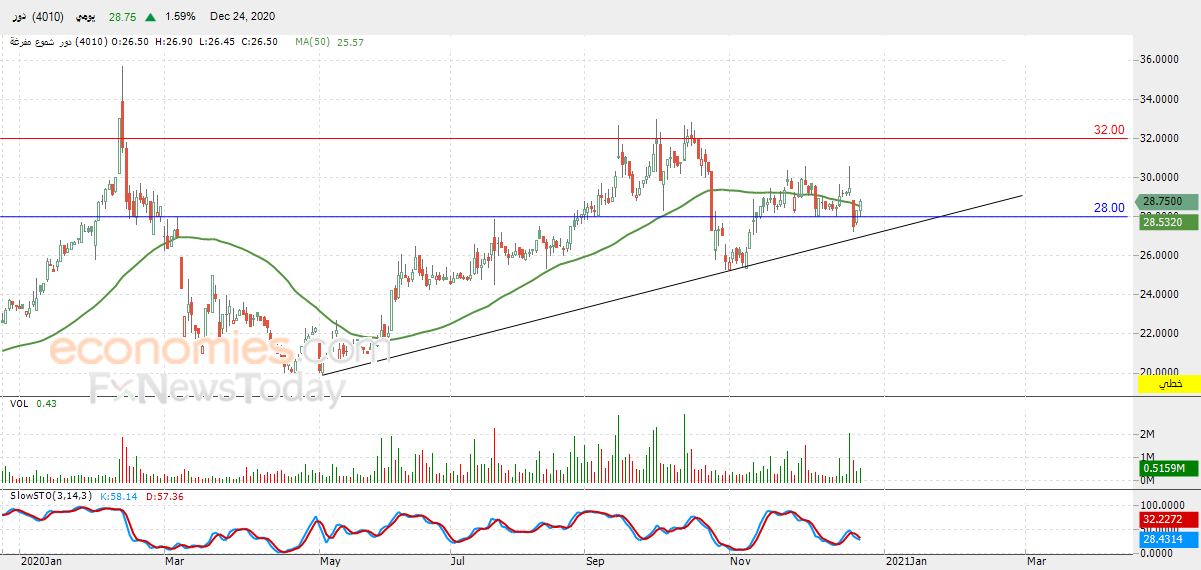Screen dimensions: 1201x570
Task: Click the Sep marker on time axis
Action: [x=596, y=562]
